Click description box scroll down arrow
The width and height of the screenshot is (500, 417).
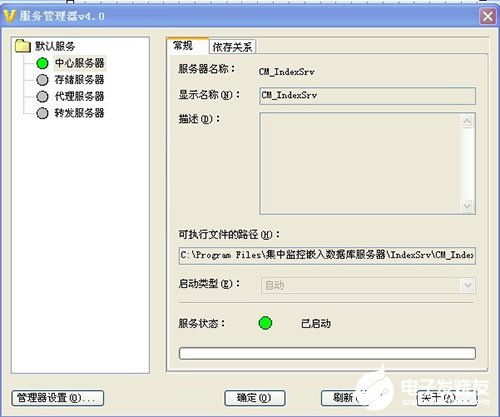(x=467, y=206)
